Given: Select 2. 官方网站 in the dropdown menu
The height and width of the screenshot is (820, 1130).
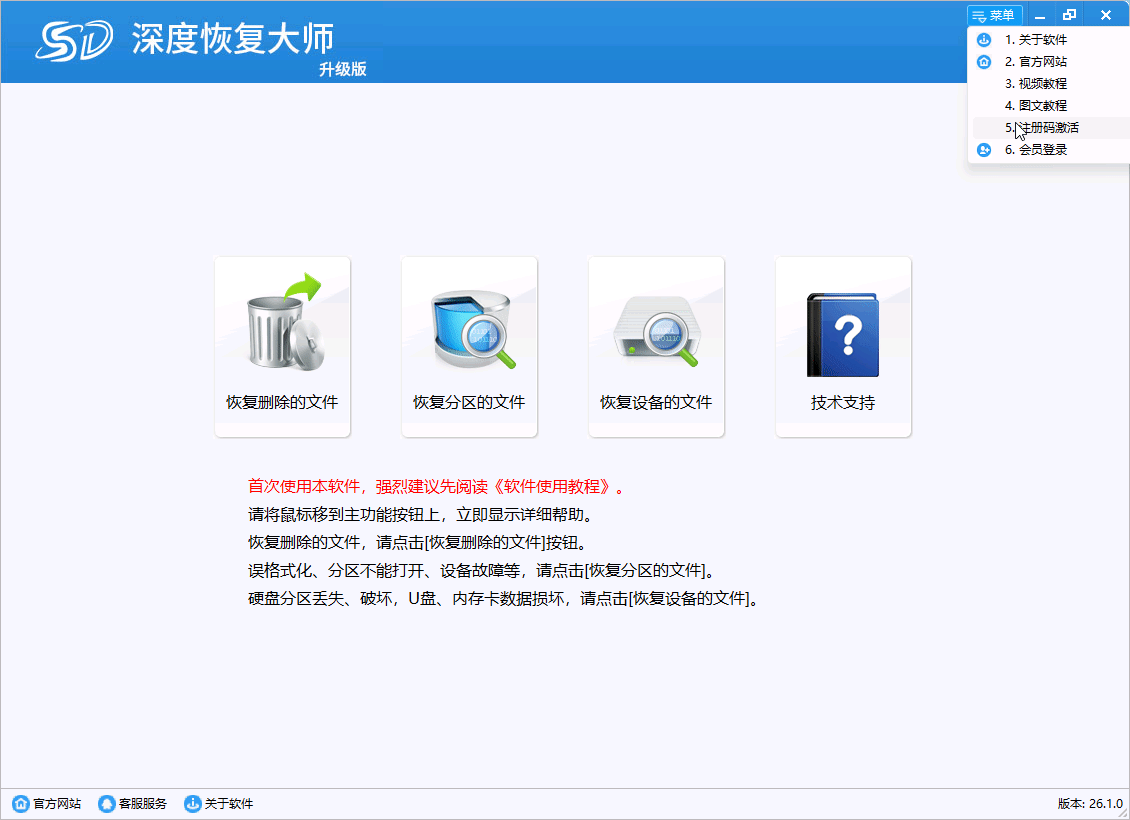Looking at the screenshot, I should (x=1036, y=62).
